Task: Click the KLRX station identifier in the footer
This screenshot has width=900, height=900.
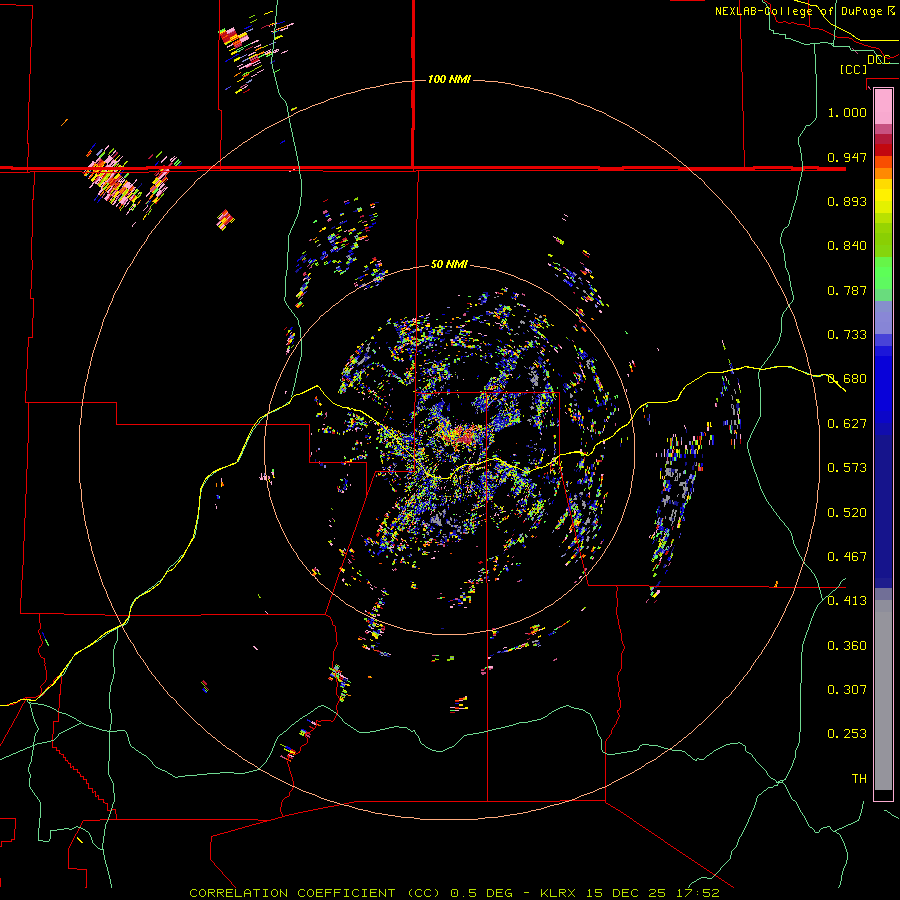Action: coord(560,893)
